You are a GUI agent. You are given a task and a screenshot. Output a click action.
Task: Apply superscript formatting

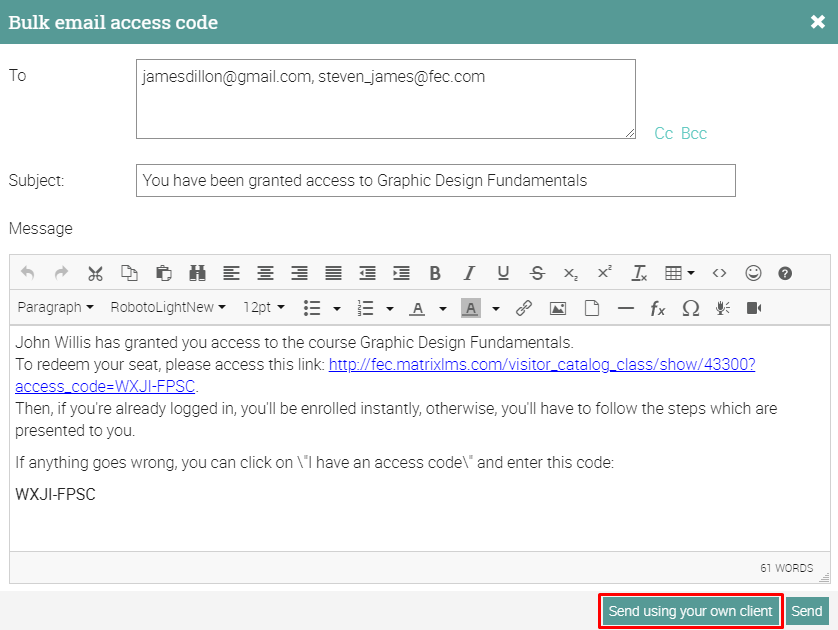pos(604,273)
